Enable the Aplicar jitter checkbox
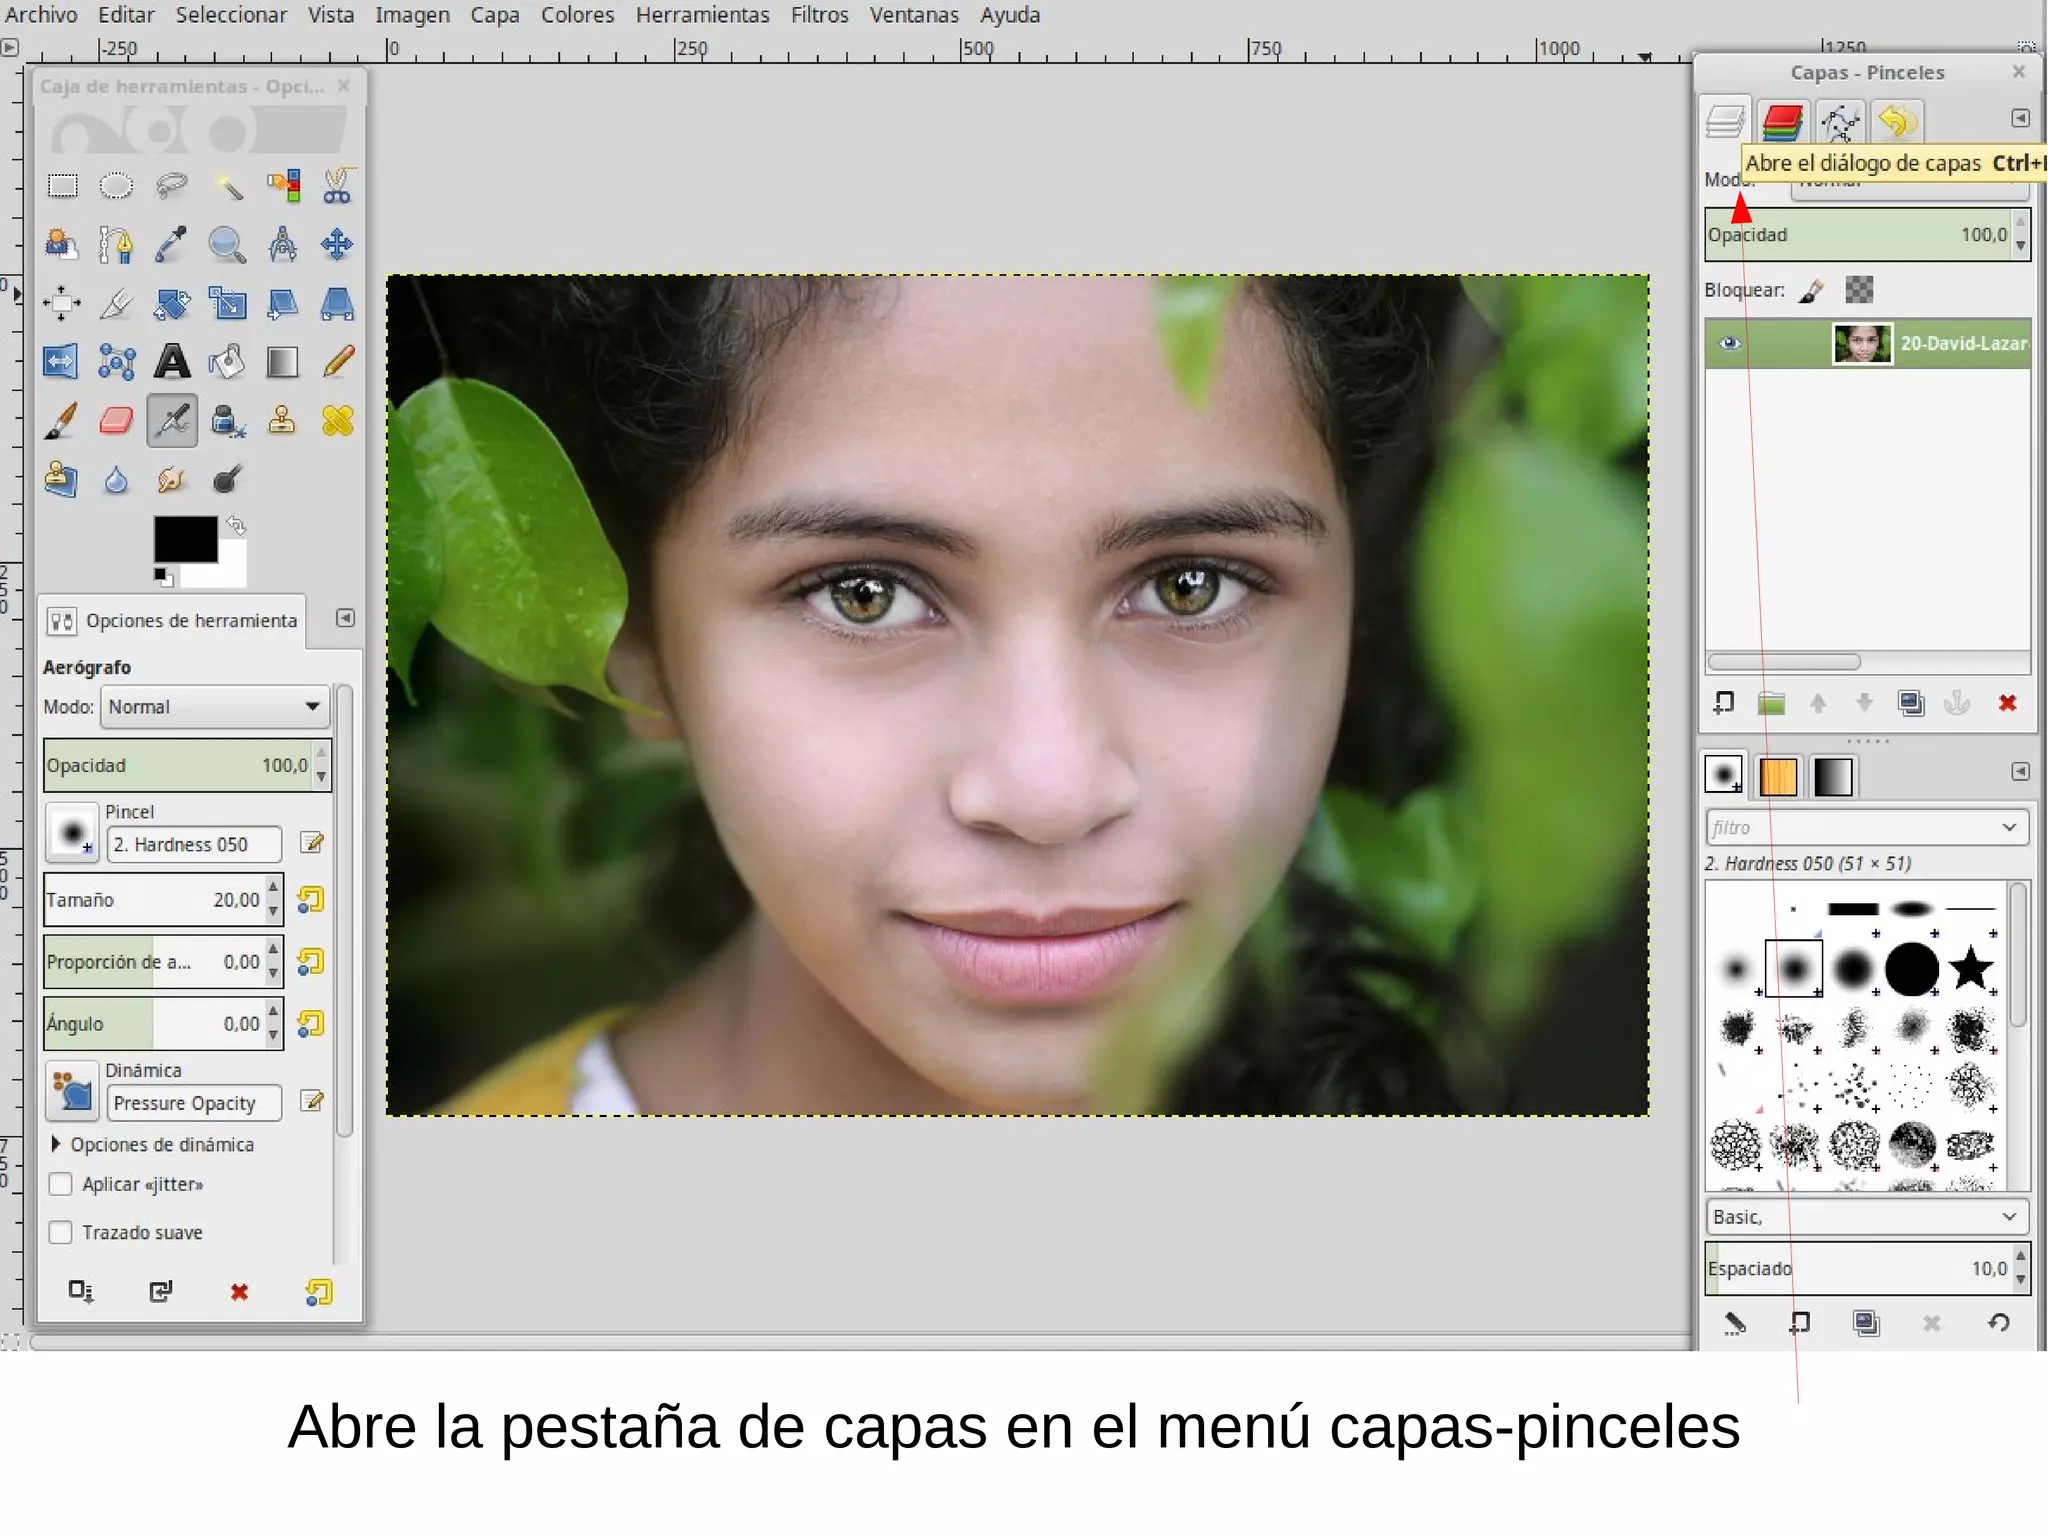The height and width of the screenshot is (1535, 2048). 61,1185
